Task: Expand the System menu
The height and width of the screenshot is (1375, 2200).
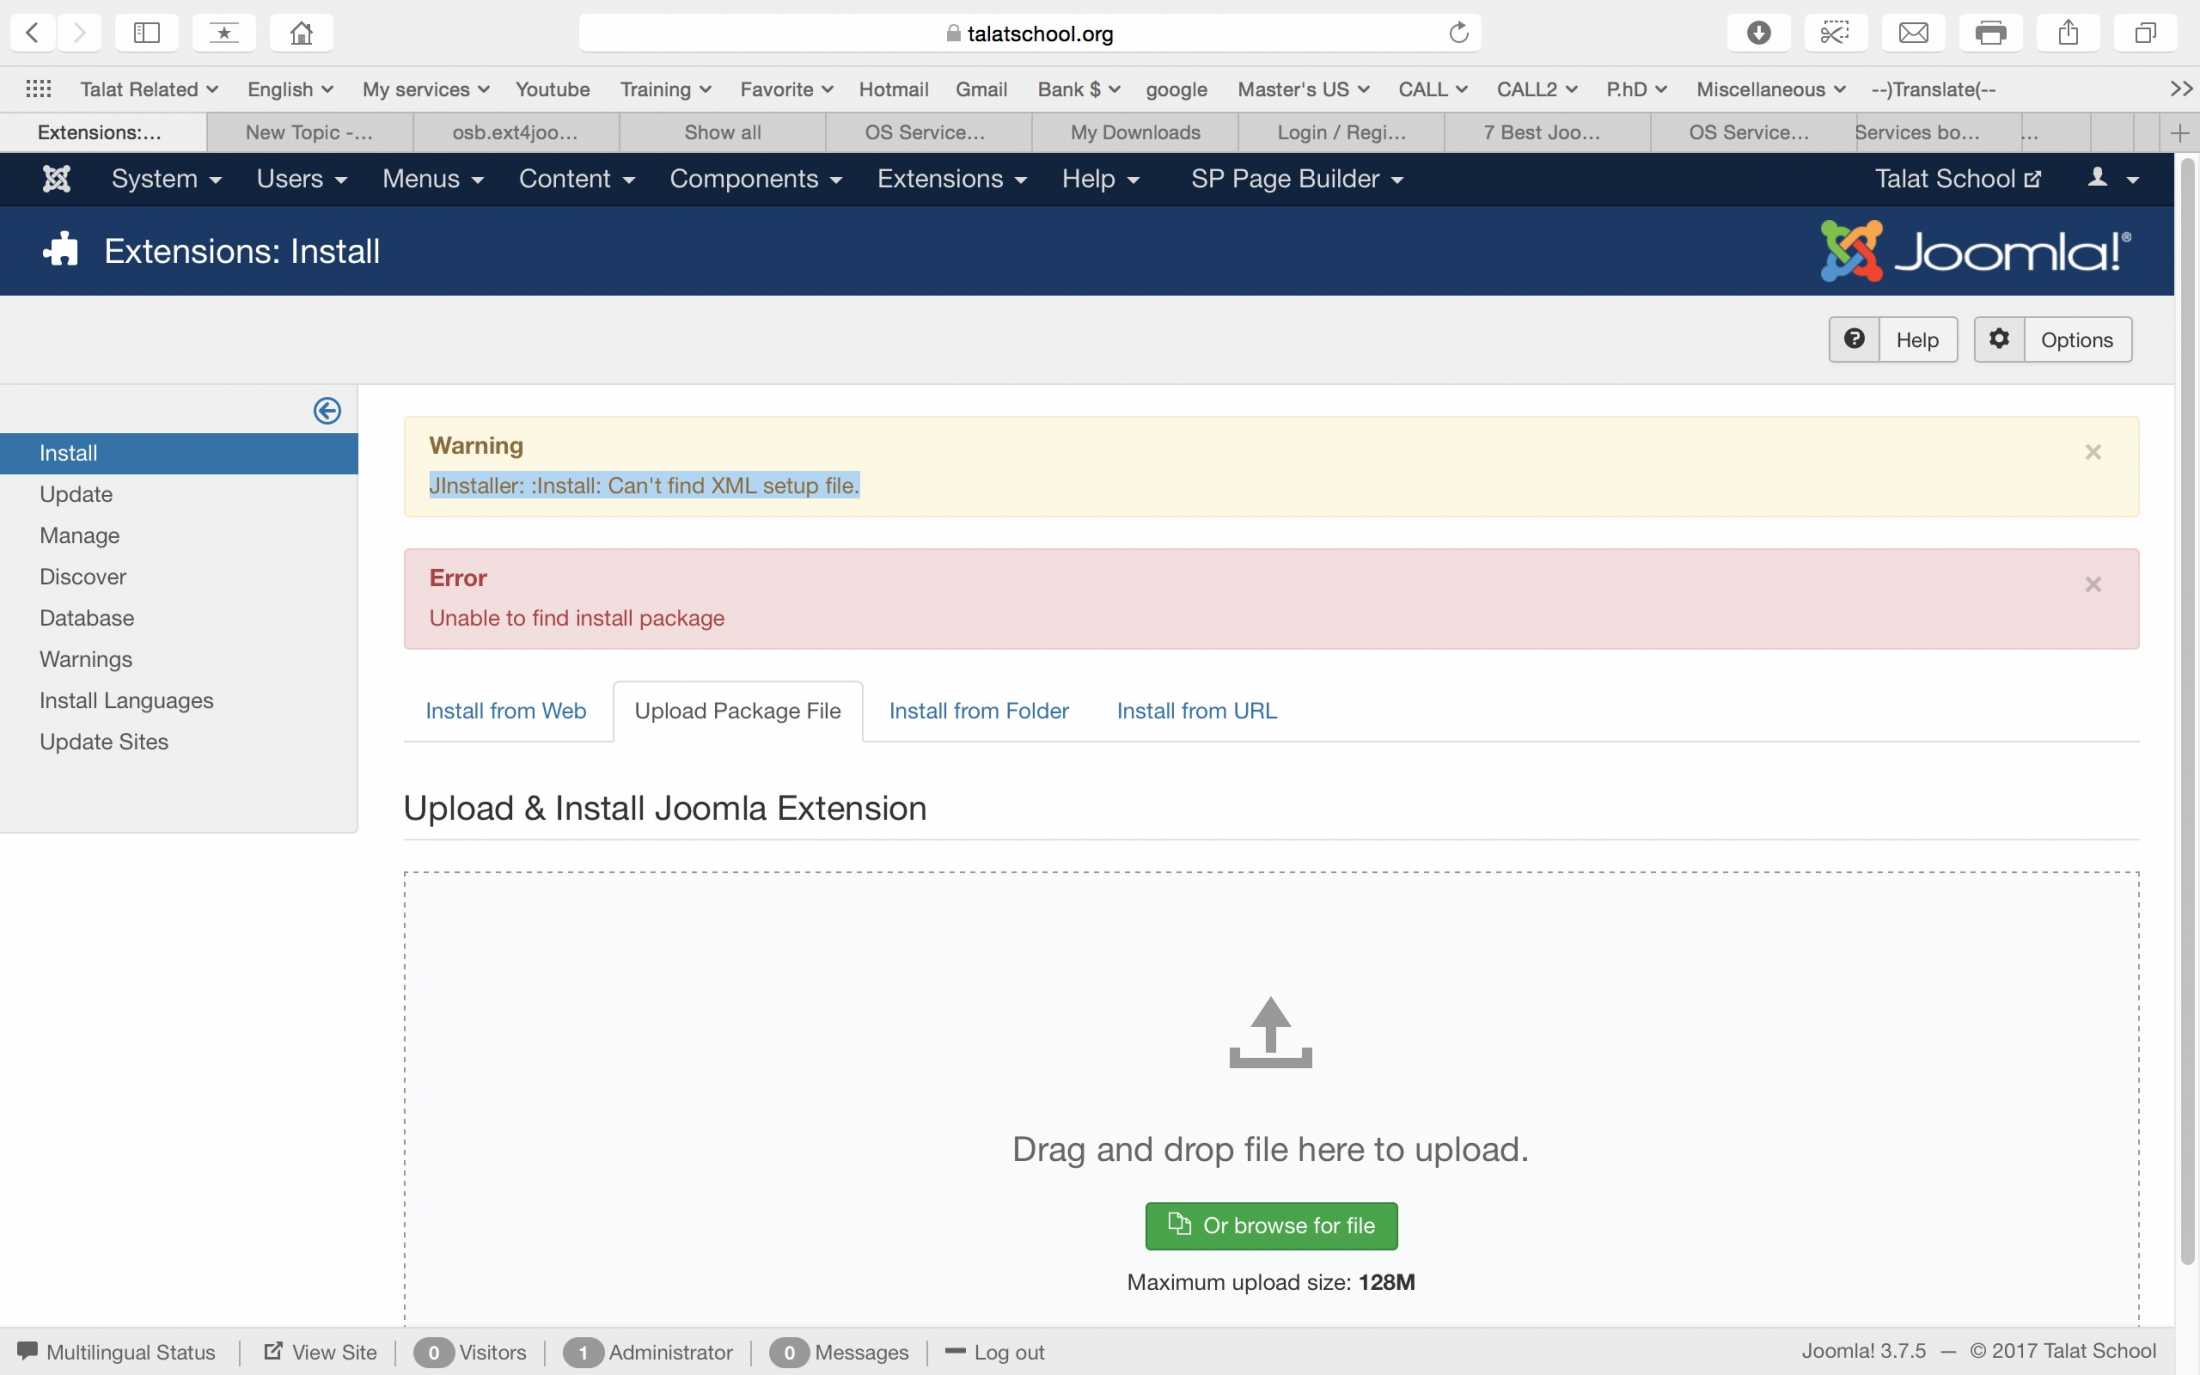Action: pyautogui.click(x=166, y=179)
